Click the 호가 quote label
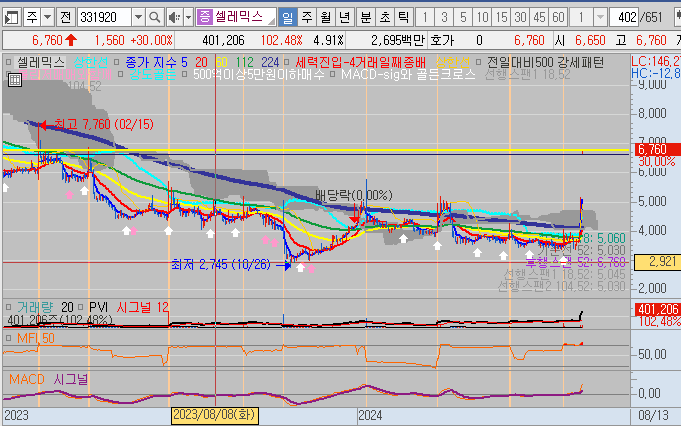The height and width of the screenshot is (426, 681). click(x=442, y=40)
